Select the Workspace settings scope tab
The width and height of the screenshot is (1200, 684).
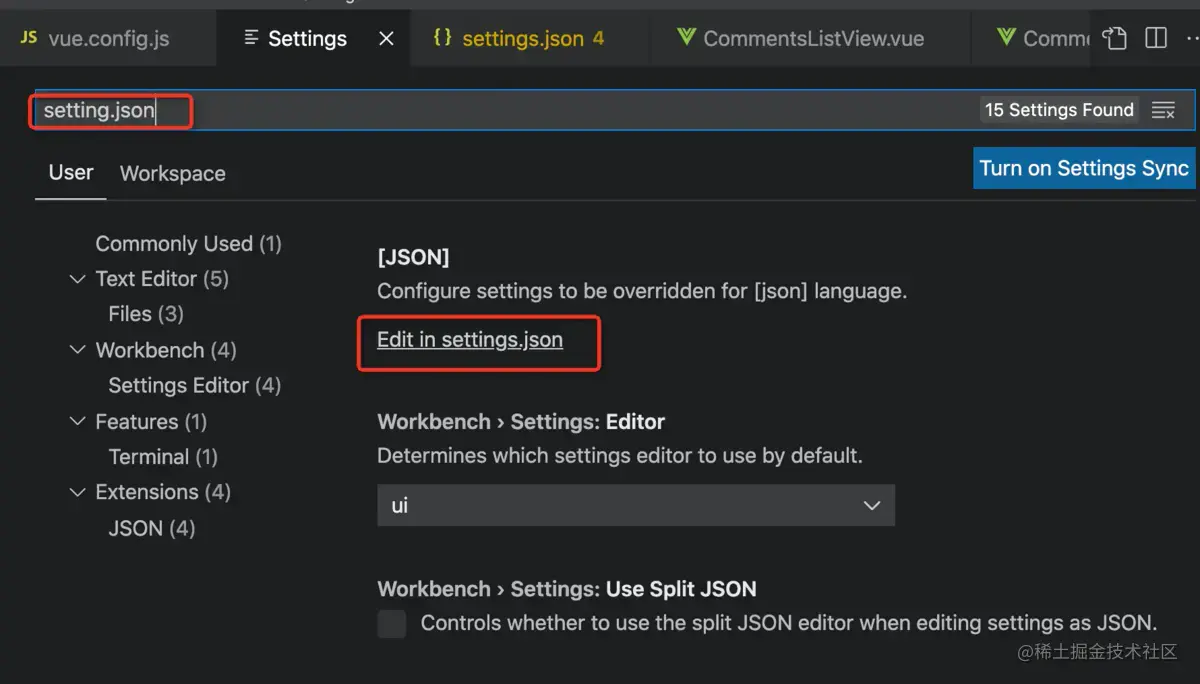tap(173, 174)
